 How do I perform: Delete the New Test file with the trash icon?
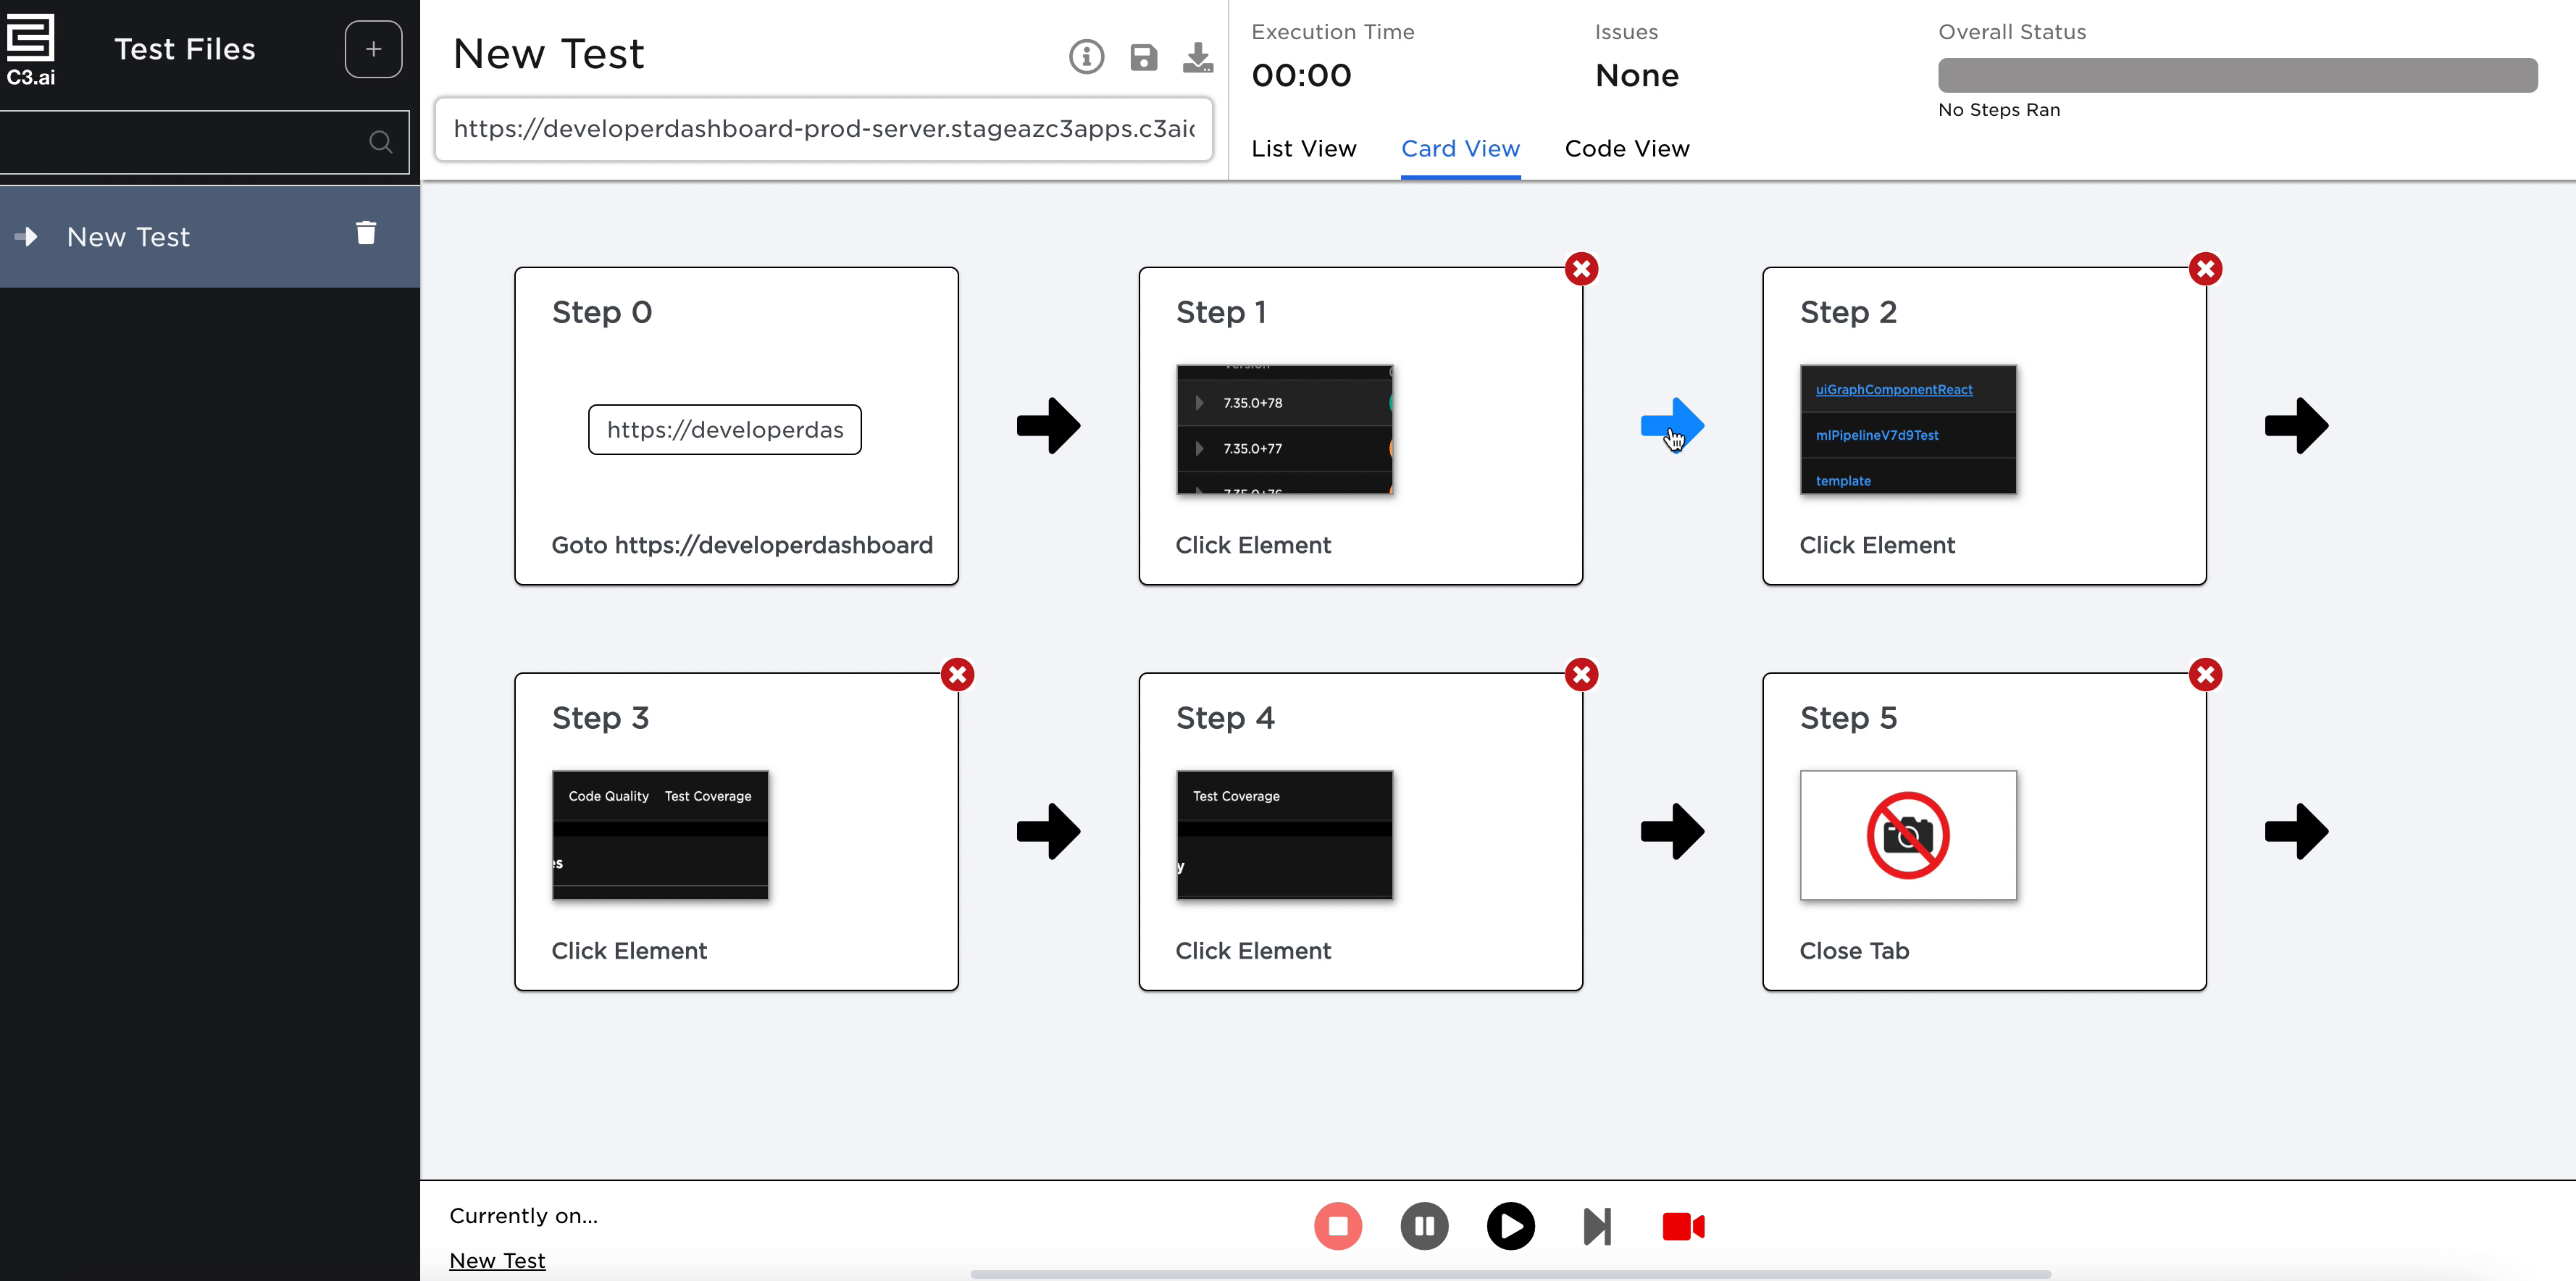tap(365, 232)
